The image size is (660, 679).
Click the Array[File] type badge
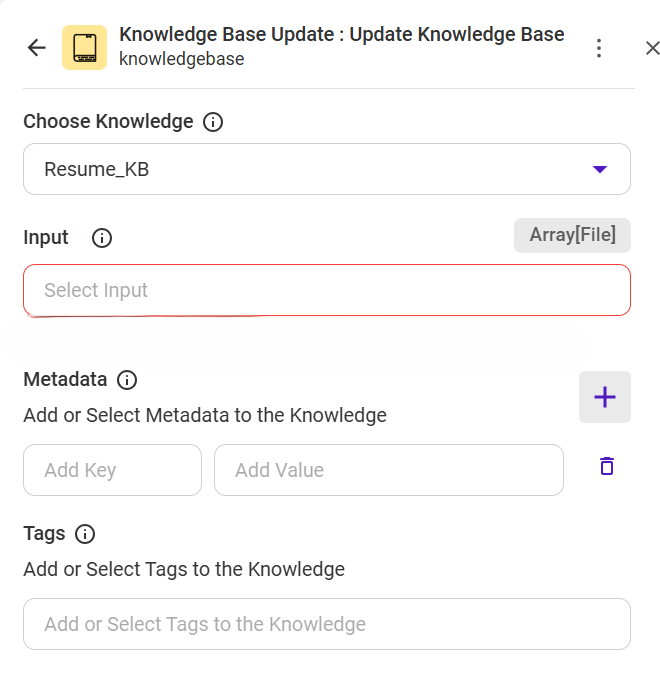pos(572,235)
